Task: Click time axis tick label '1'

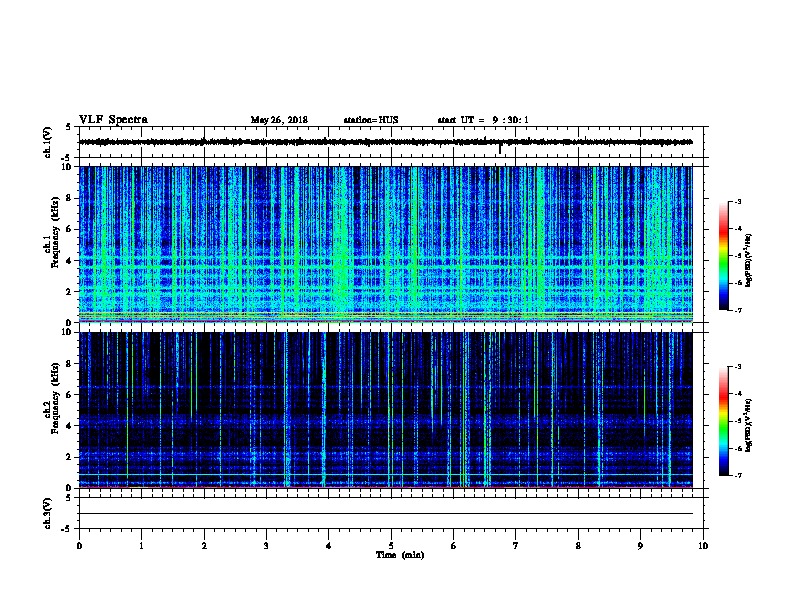Action: pyautogui.click(x=141, y=546)
